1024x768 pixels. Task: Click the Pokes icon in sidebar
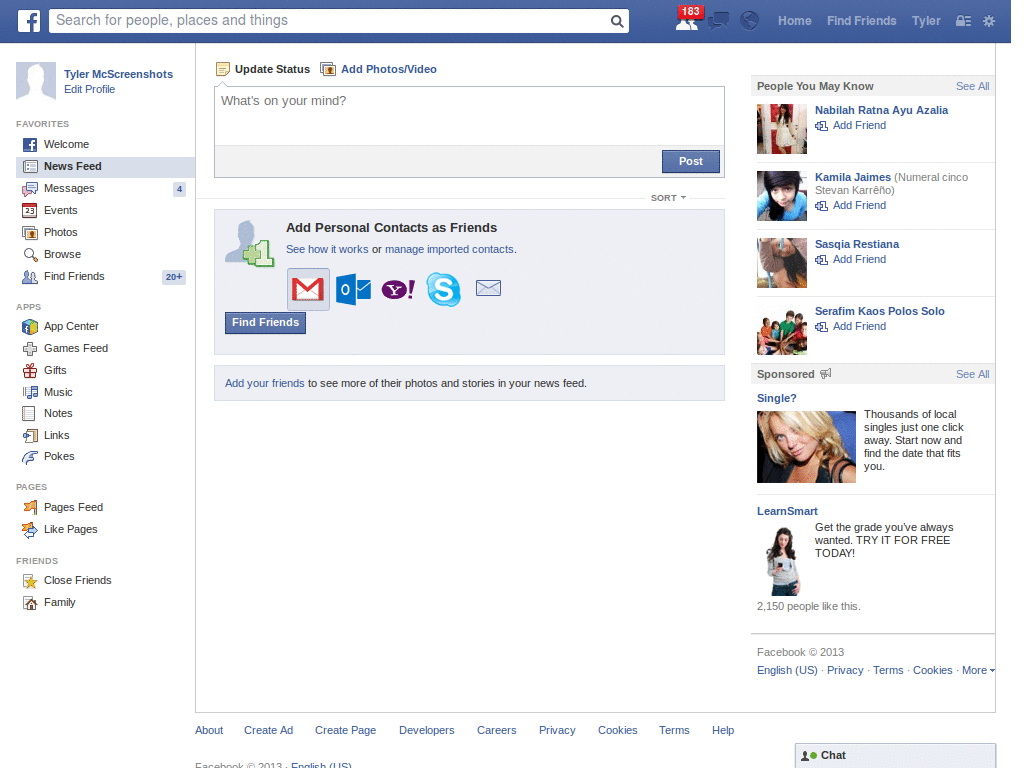(29, 457)
